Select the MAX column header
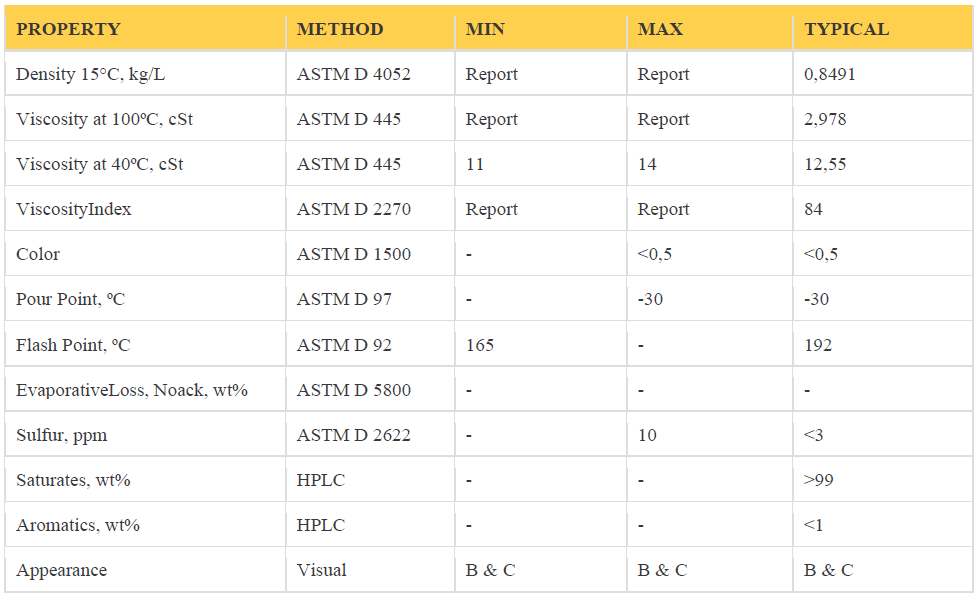 point(660,29)
